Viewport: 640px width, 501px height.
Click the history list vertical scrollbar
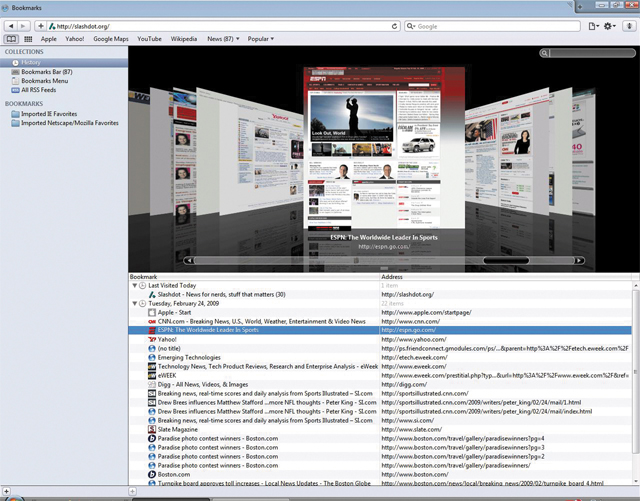pos(636,372)
